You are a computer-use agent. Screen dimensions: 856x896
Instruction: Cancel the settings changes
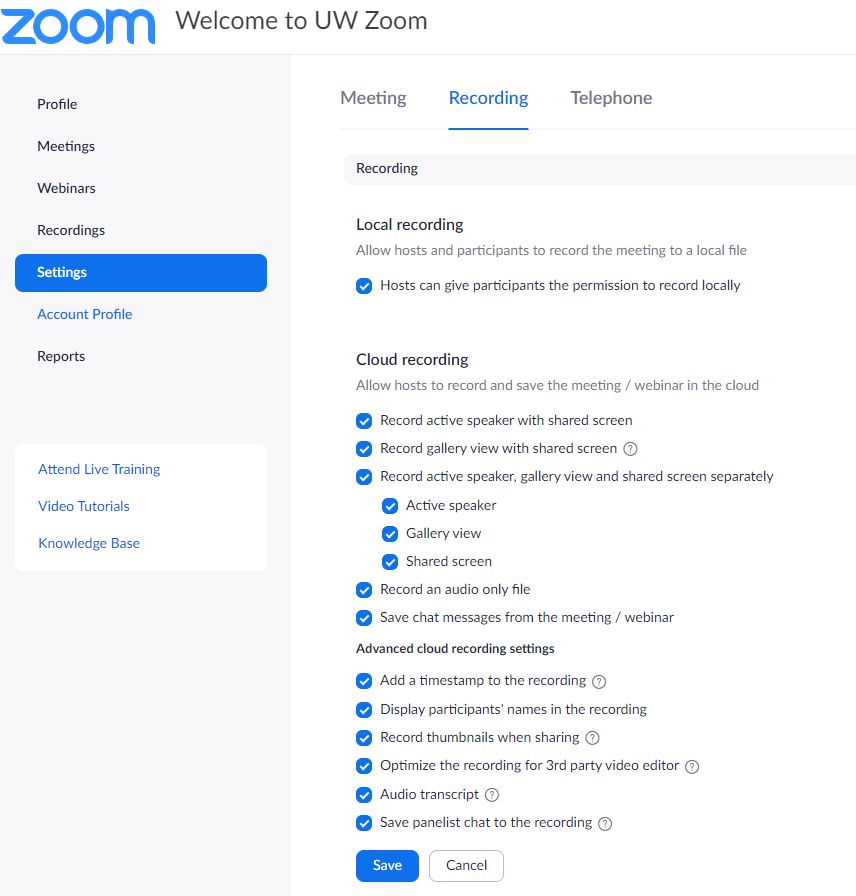click(466, 866)
